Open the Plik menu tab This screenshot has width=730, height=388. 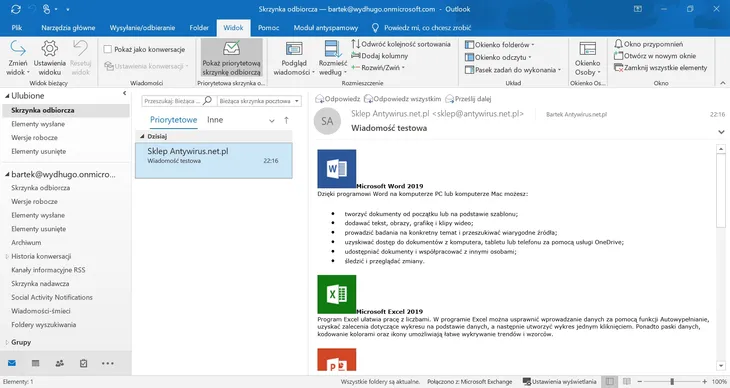tap(17, 28)
